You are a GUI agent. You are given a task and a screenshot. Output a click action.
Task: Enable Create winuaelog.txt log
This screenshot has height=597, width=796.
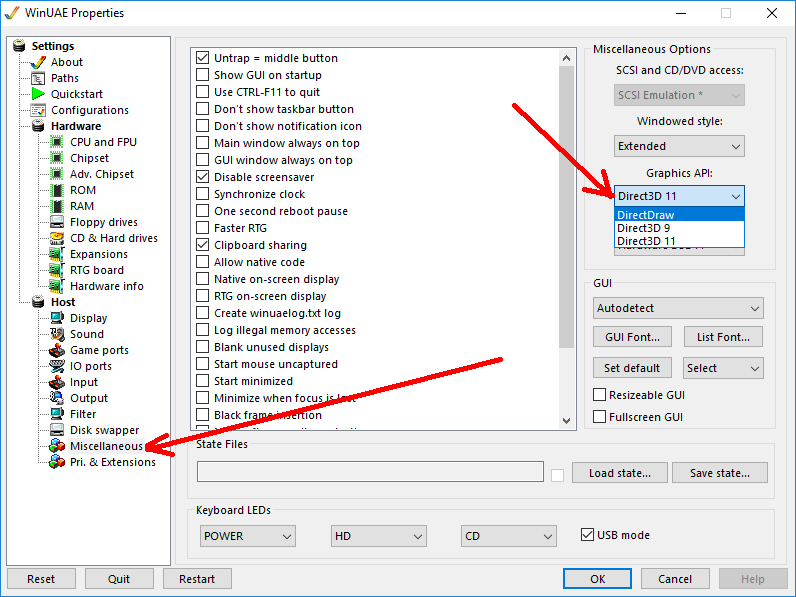tap(203, 313)
